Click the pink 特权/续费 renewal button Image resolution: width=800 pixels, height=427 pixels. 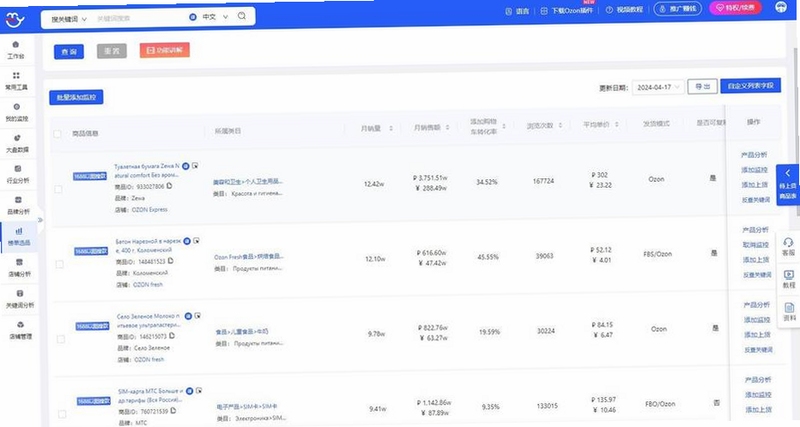point(735,8)
